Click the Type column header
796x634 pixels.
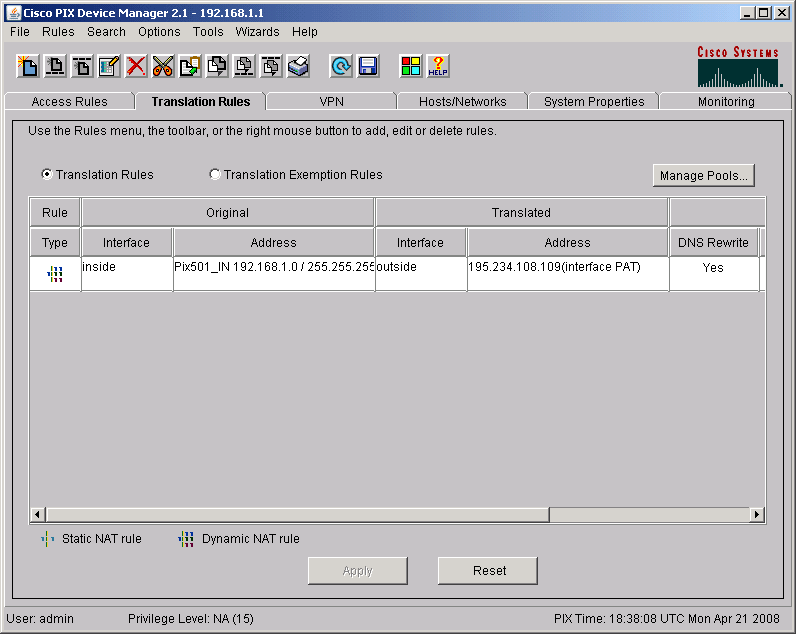pos(55,243)
